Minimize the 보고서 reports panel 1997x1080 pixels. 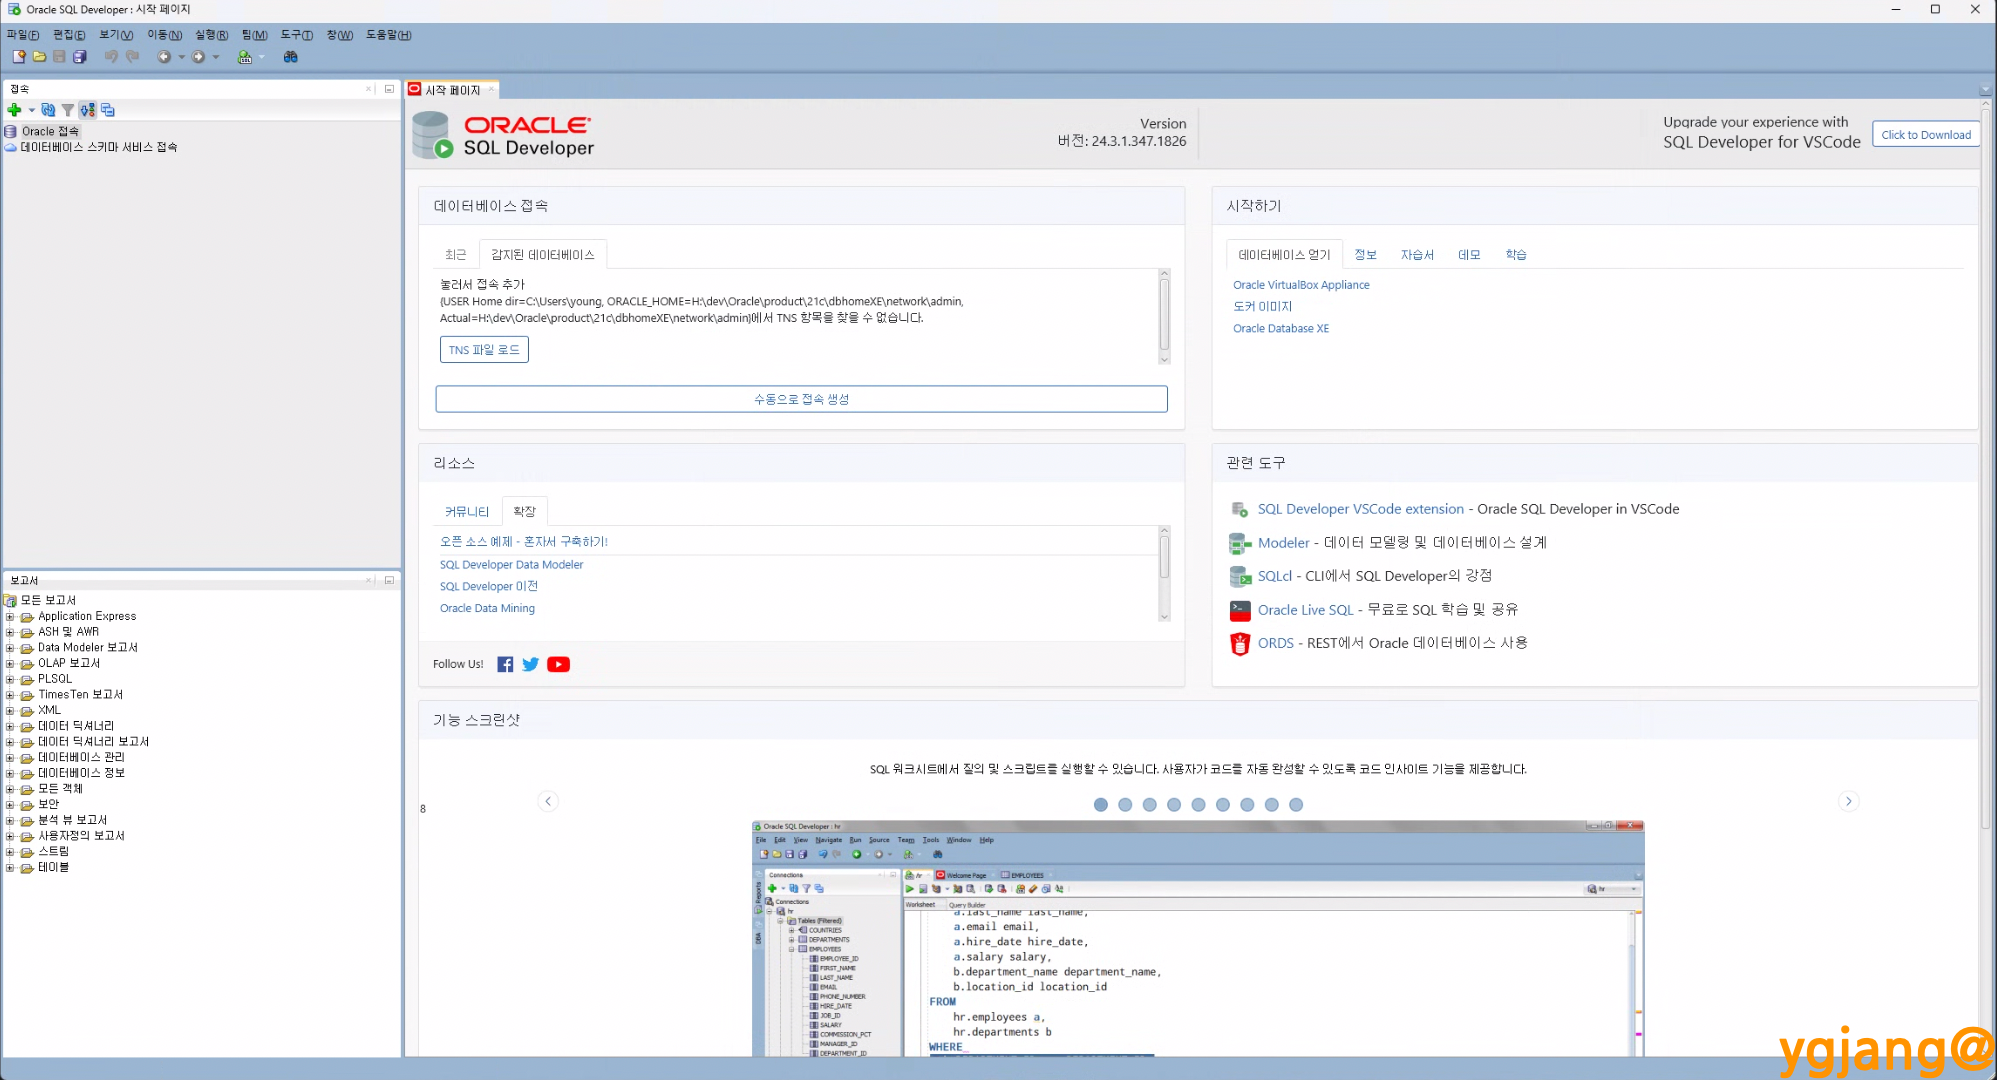tap(389, 580)
